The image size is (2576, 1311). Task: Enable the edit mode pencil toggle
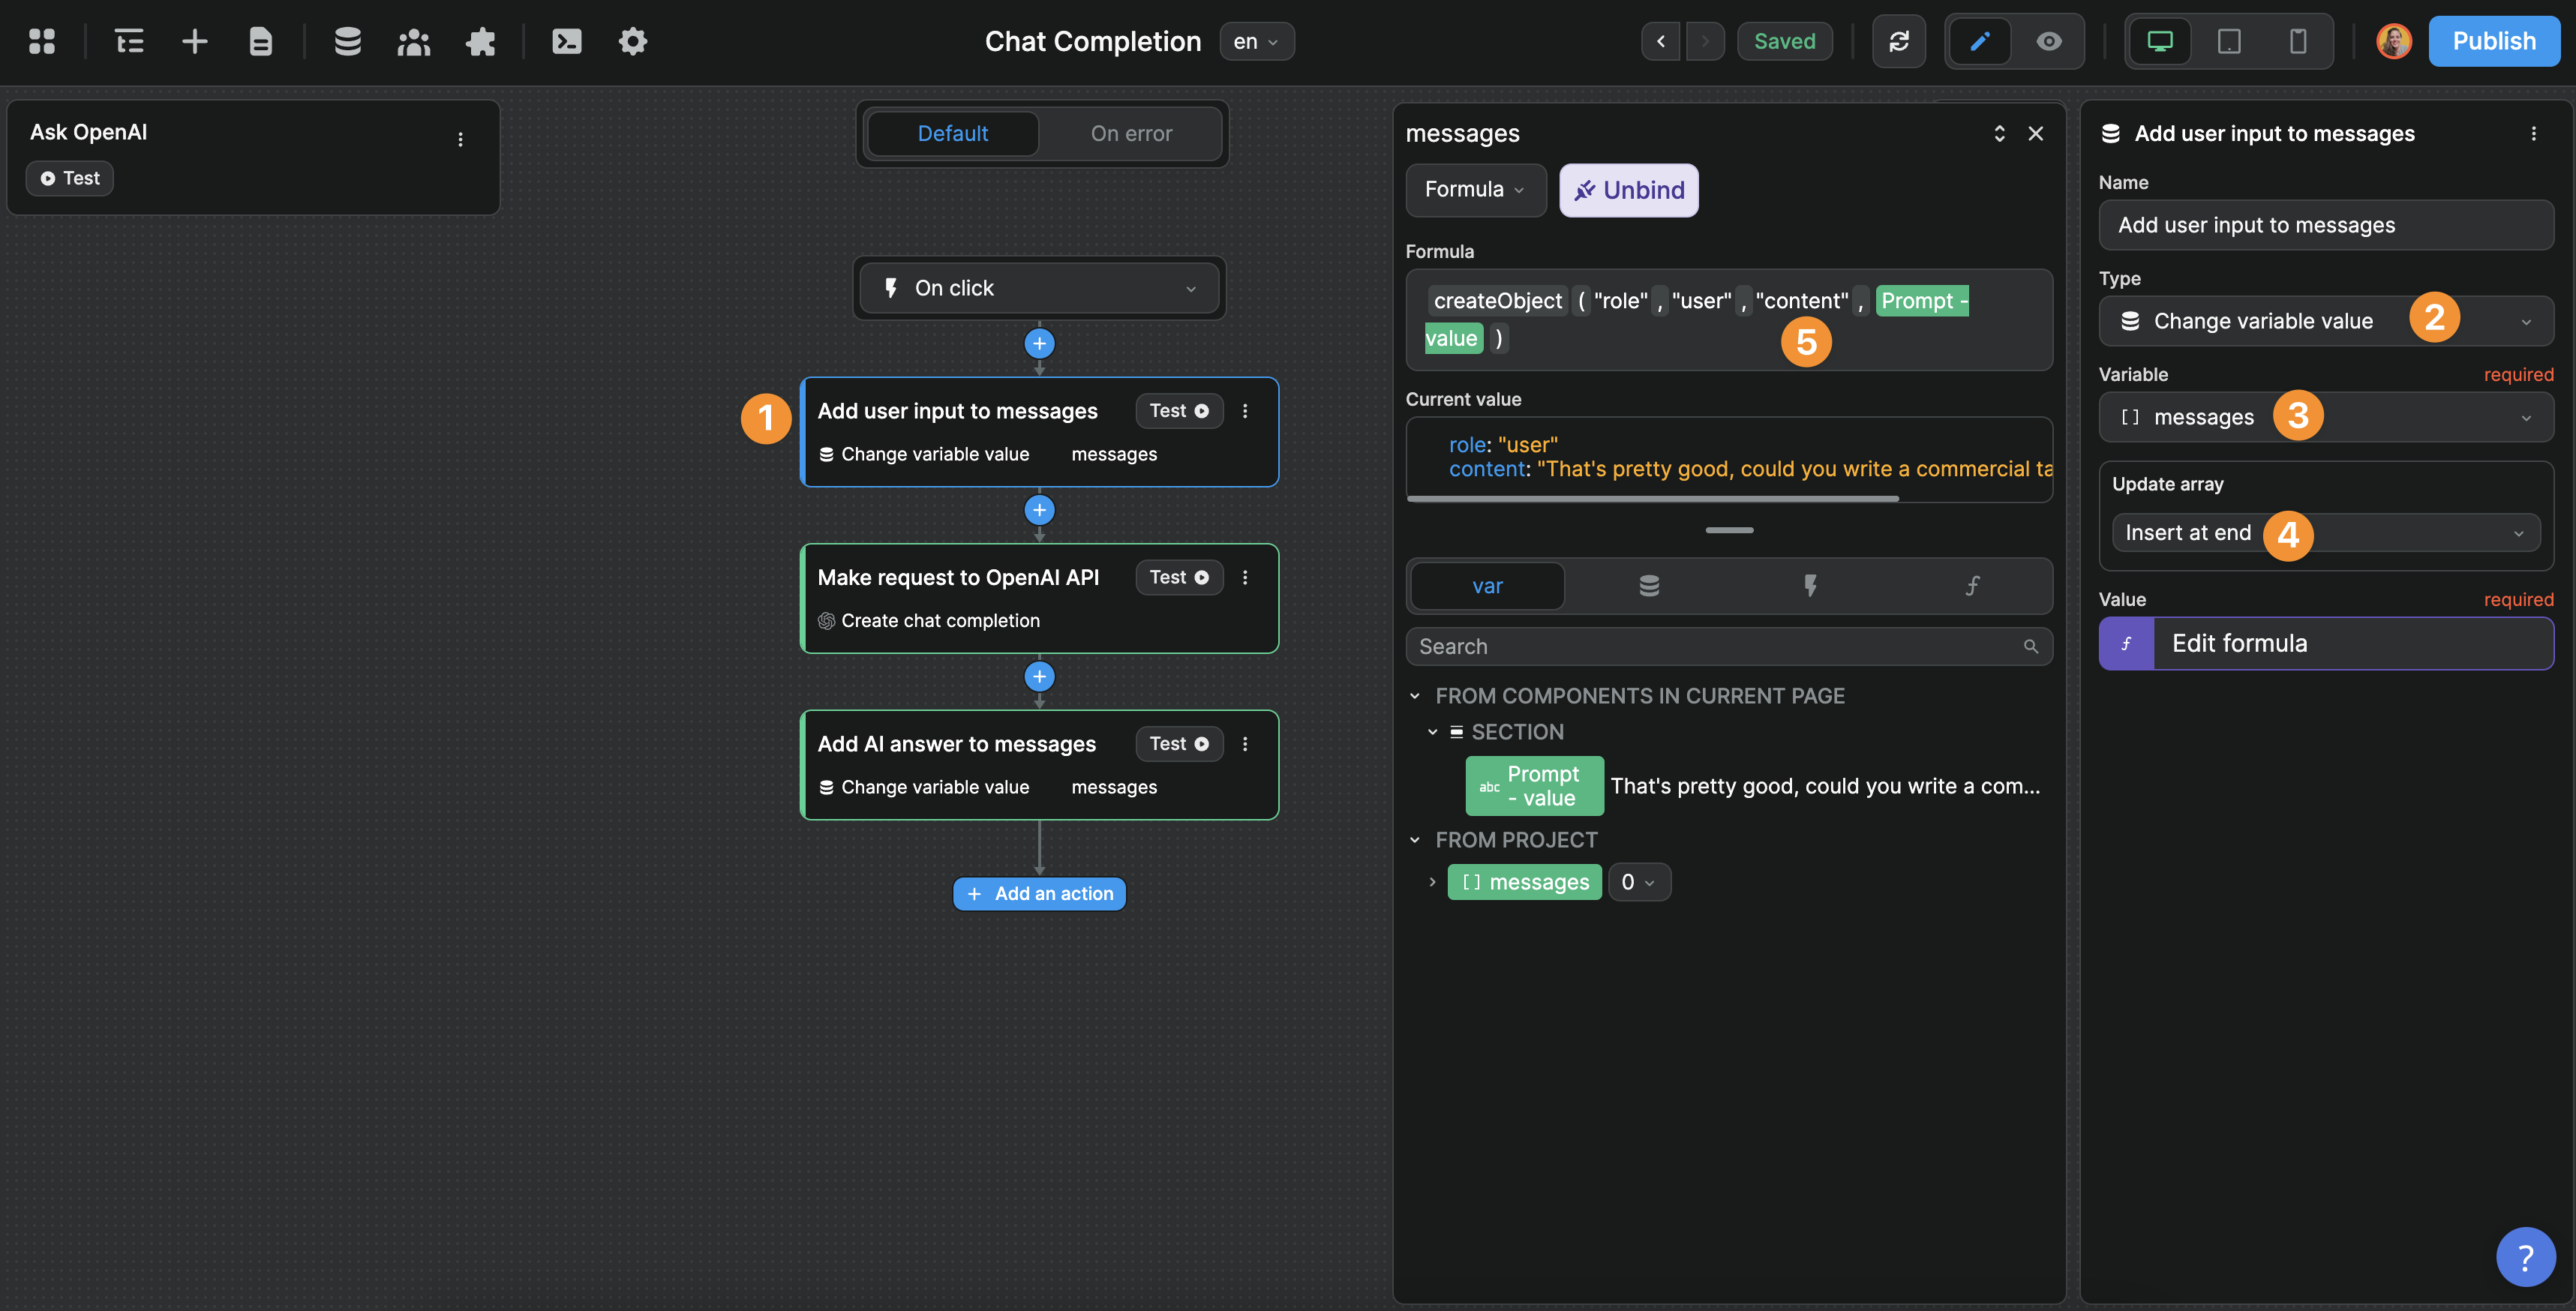click(x=1979, y=41)
